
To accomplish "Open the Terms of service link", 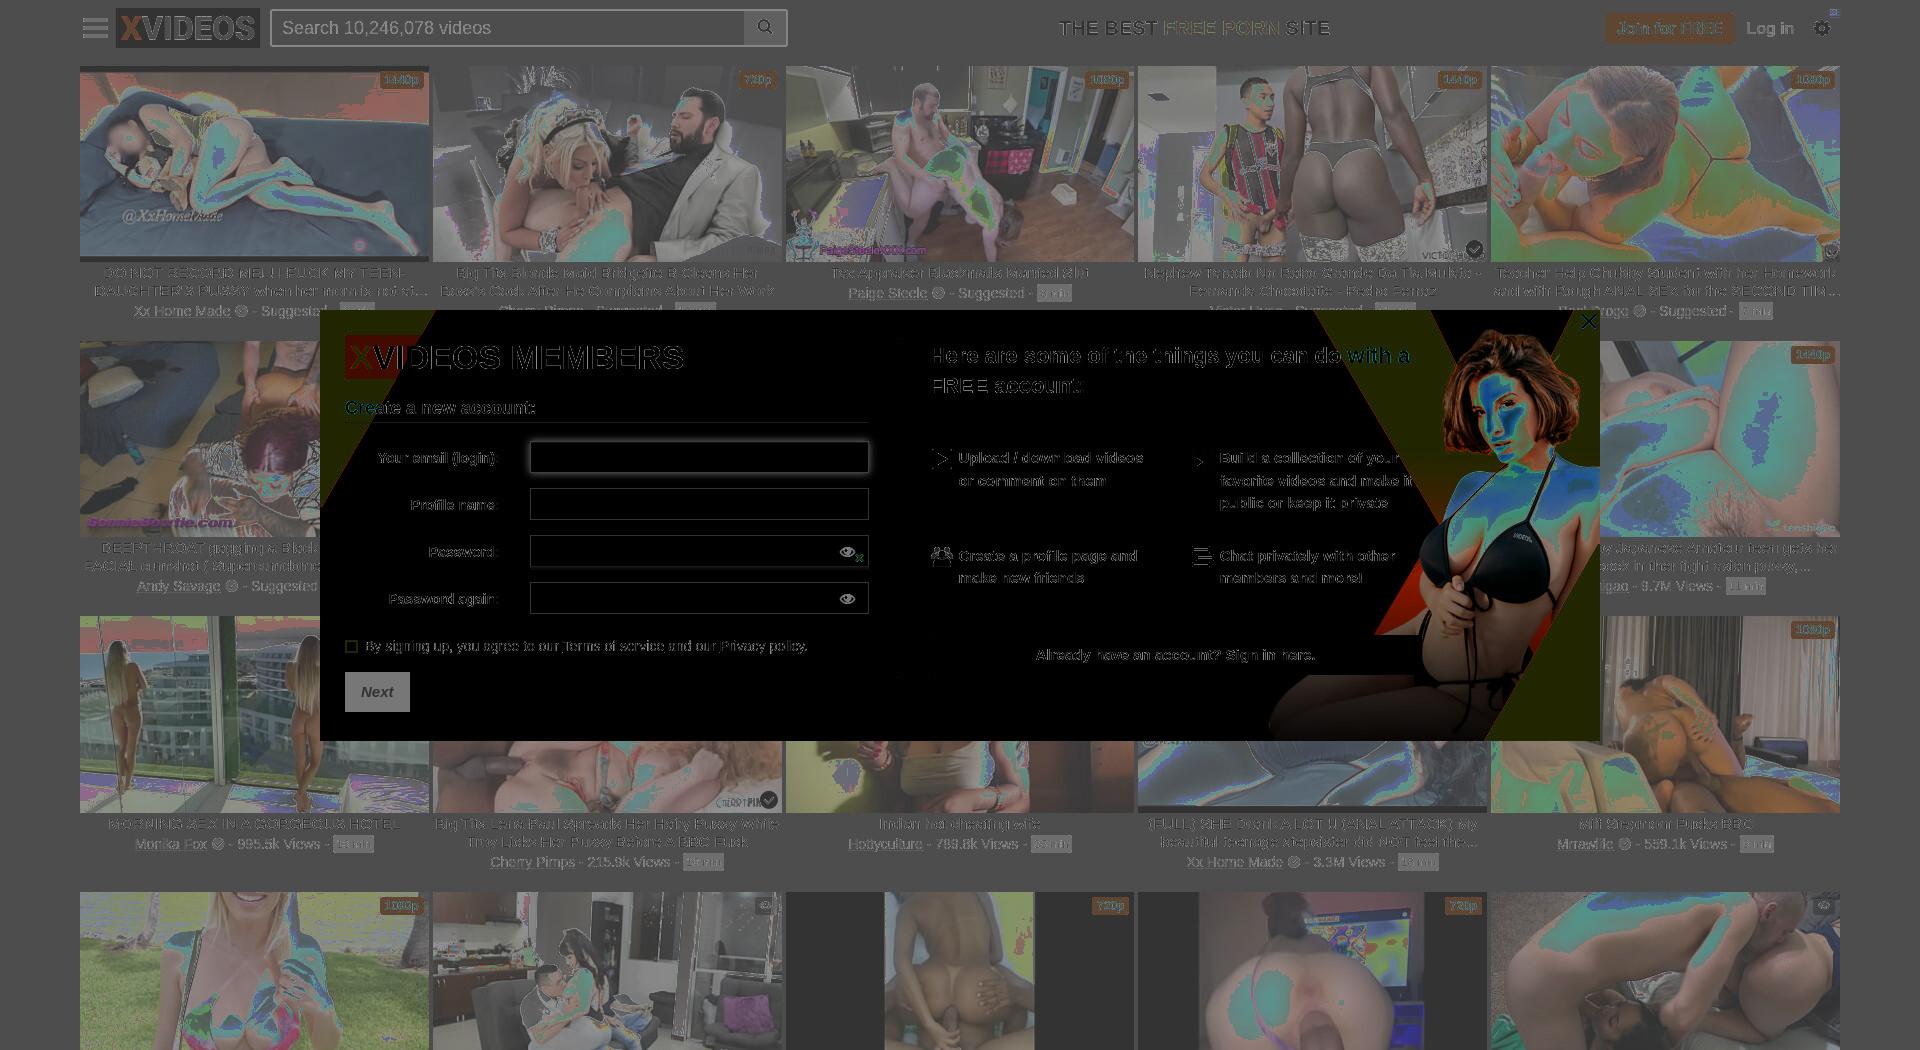I will click(613, 646).
